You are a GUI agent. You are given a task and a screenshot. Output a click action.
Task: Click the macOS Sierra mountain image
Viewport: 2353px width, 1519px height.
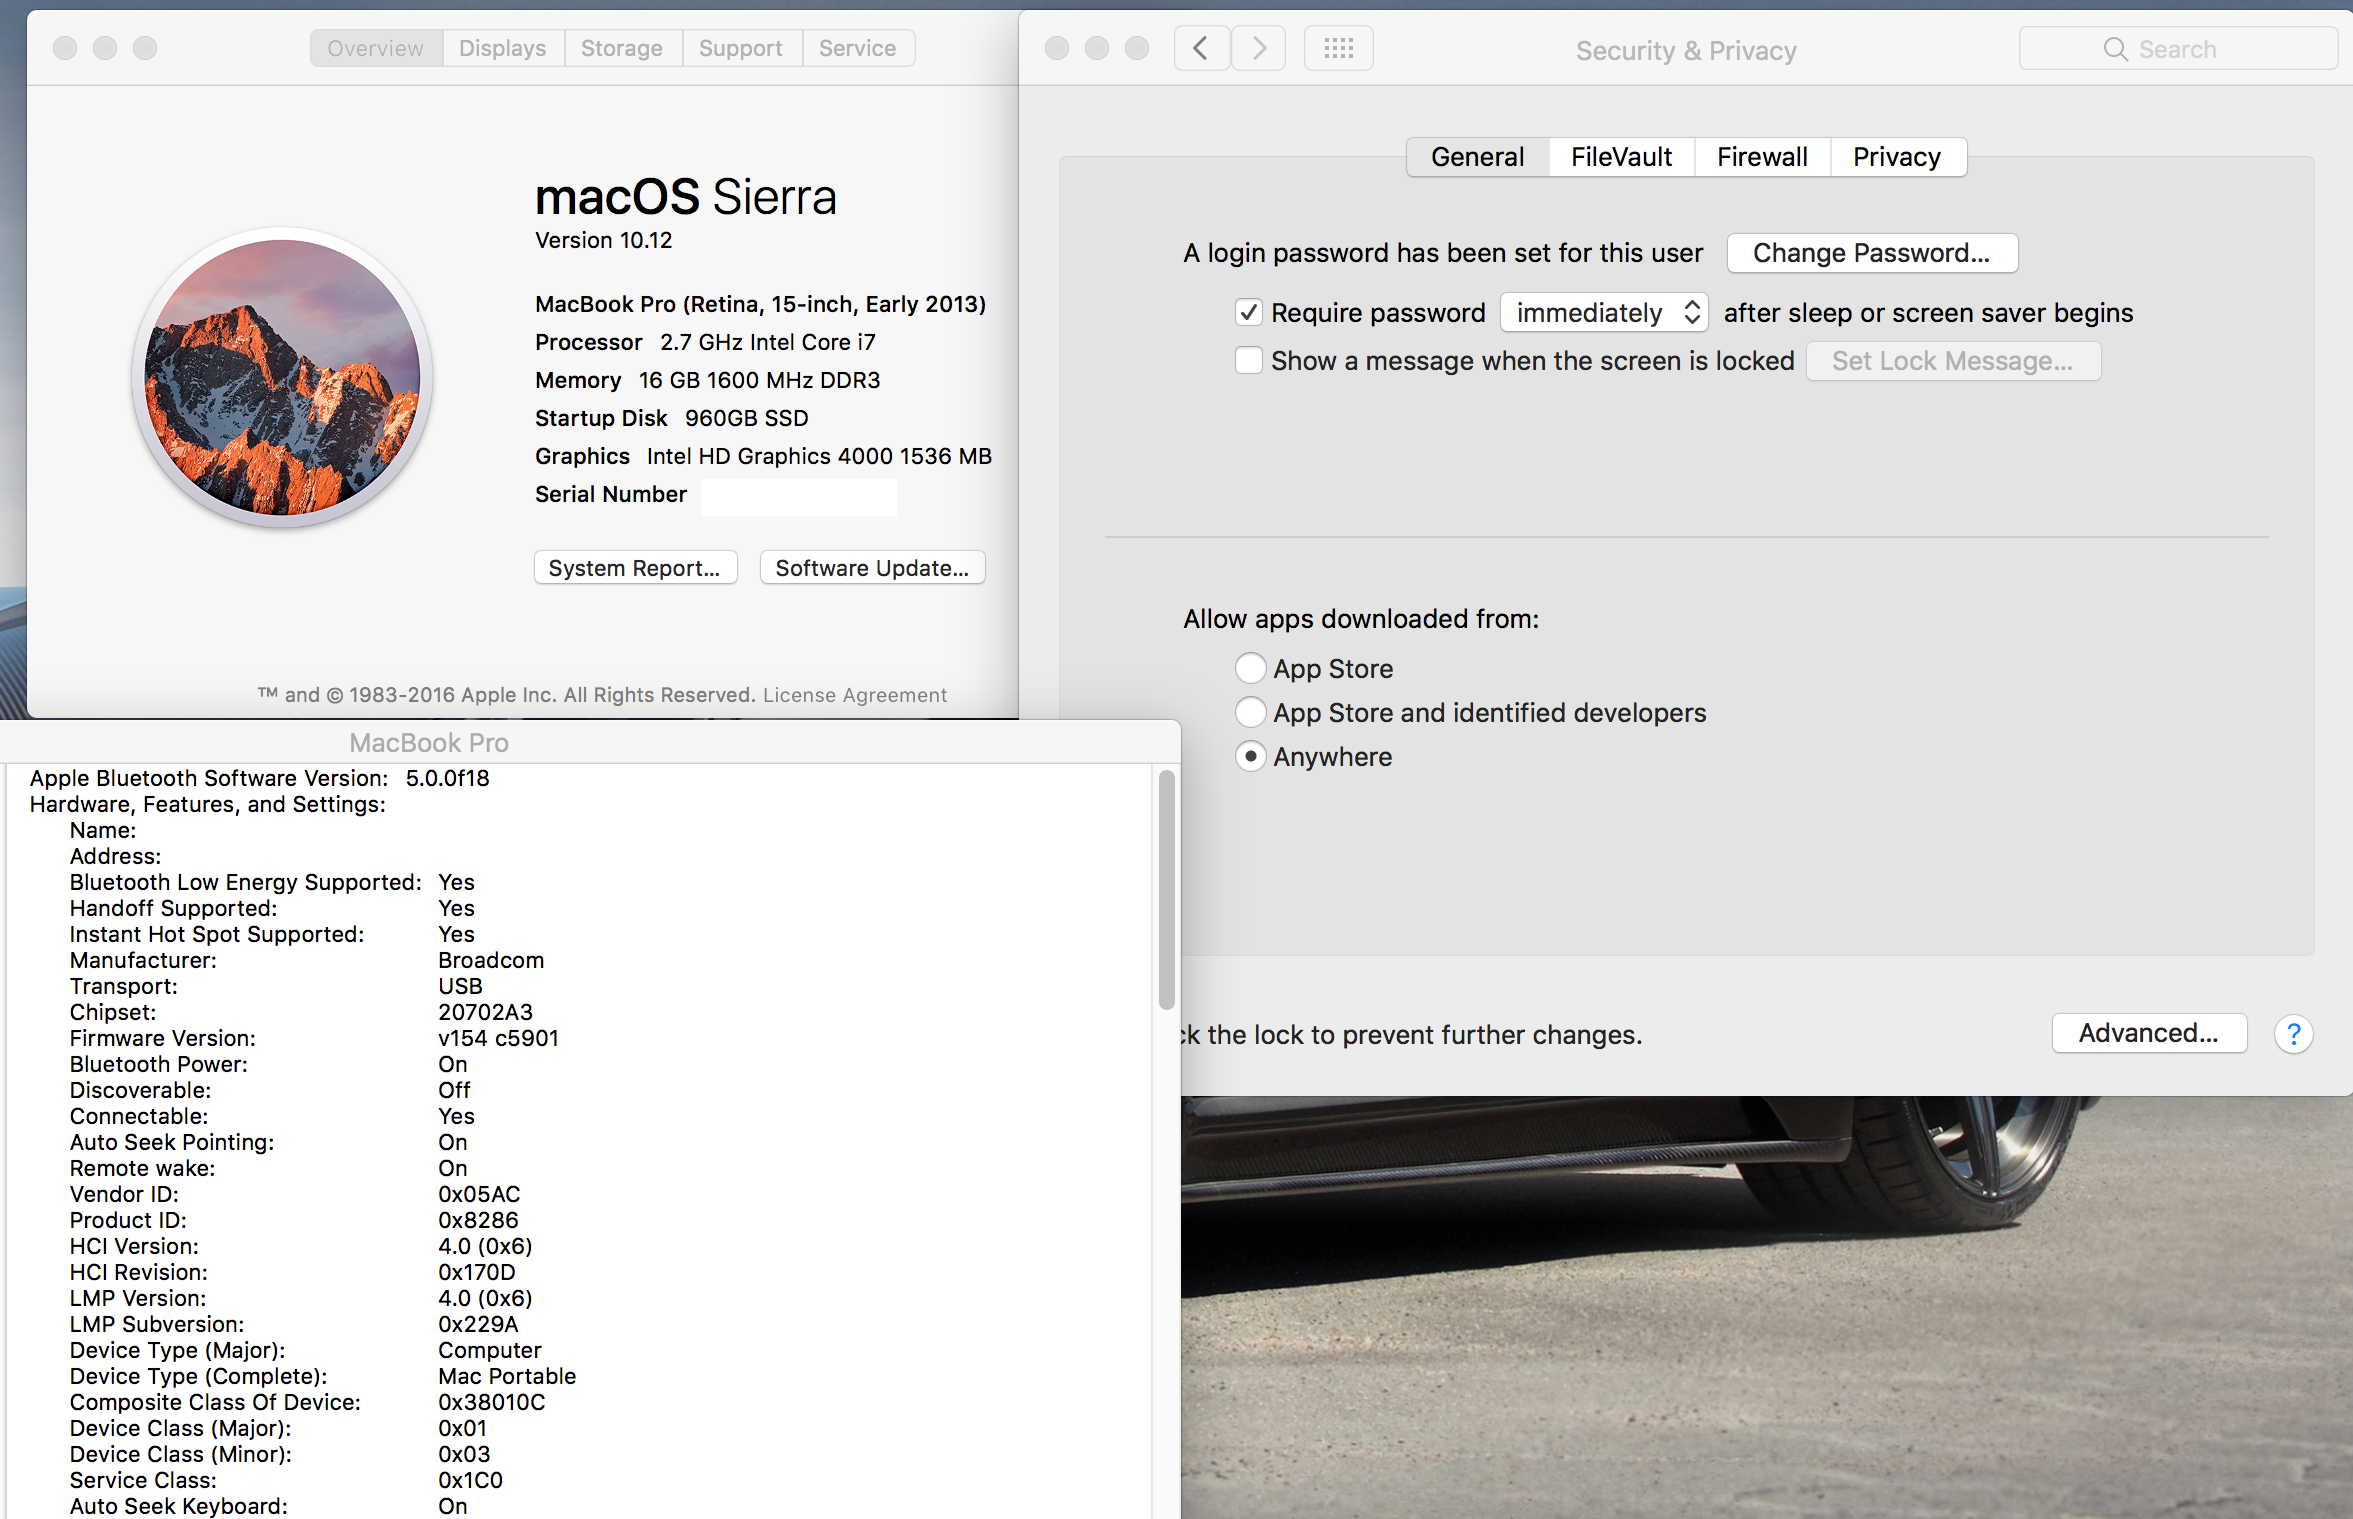pos(282,377)
